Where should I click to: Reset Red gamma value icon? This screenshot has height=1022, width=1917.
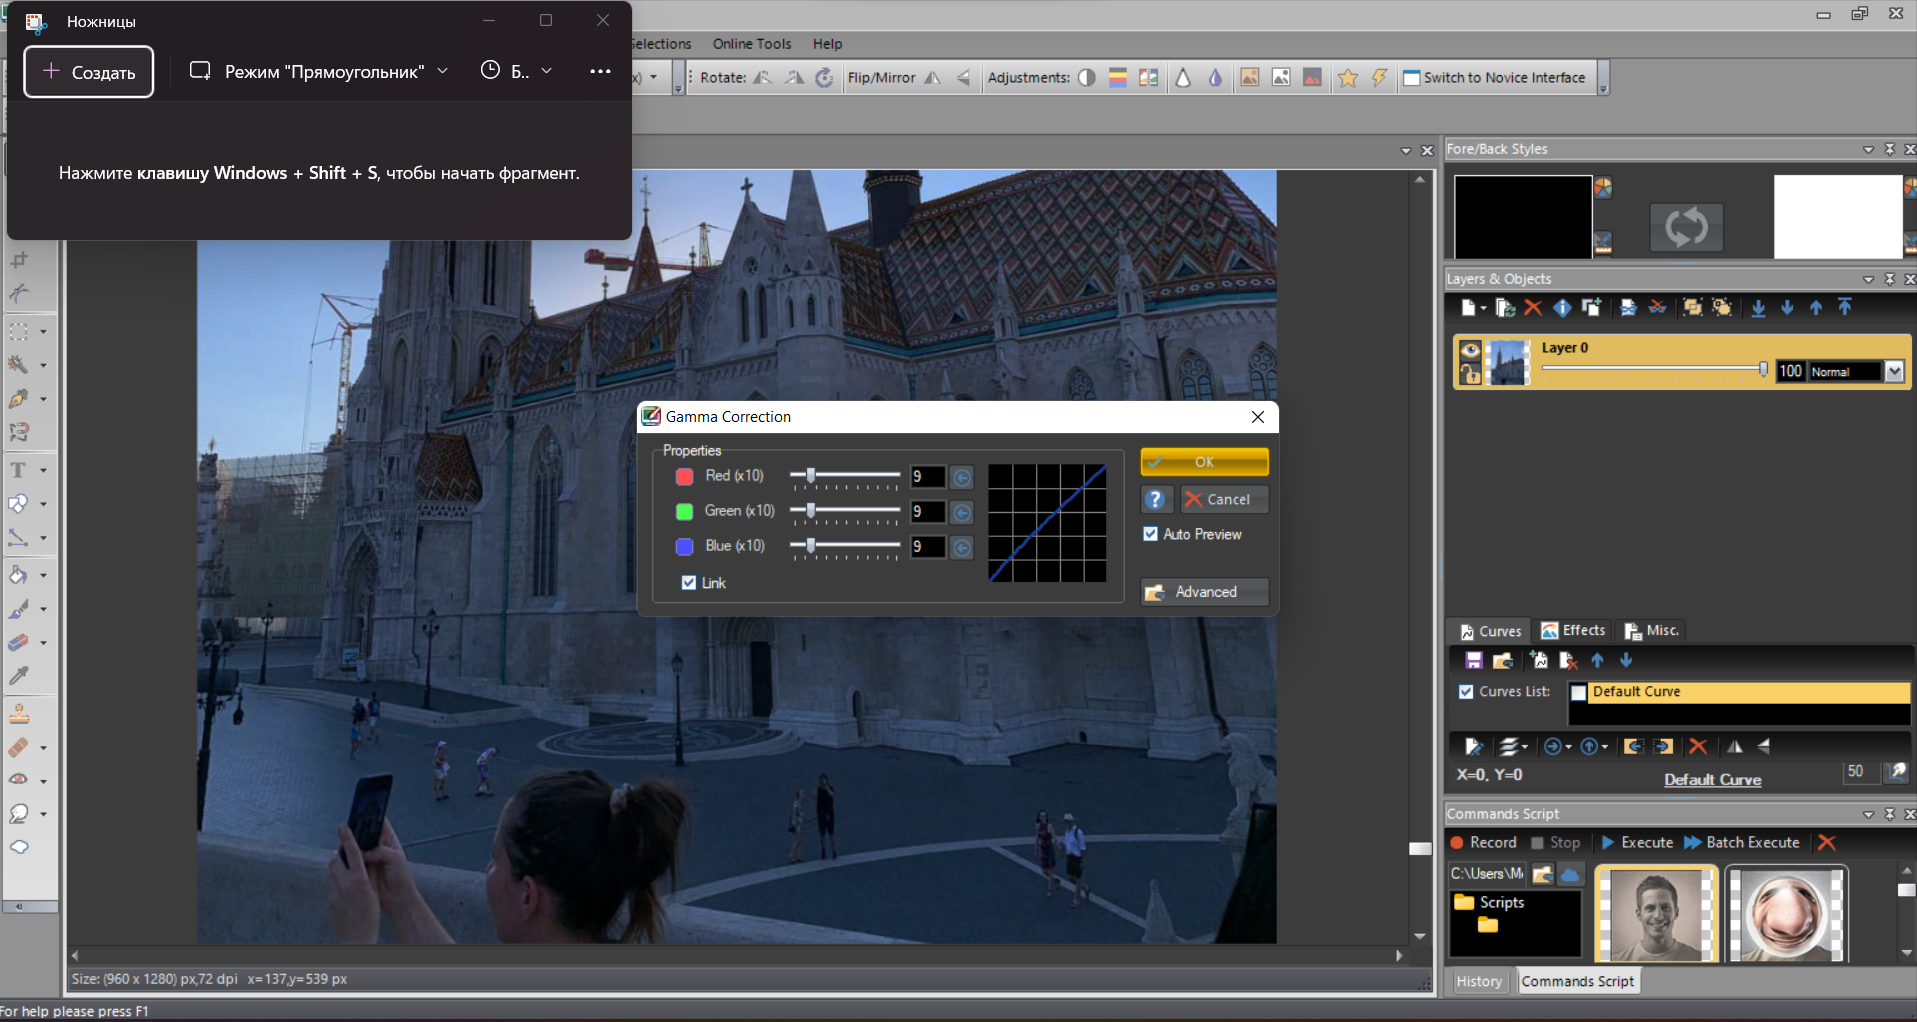click(x=962, y=477)
